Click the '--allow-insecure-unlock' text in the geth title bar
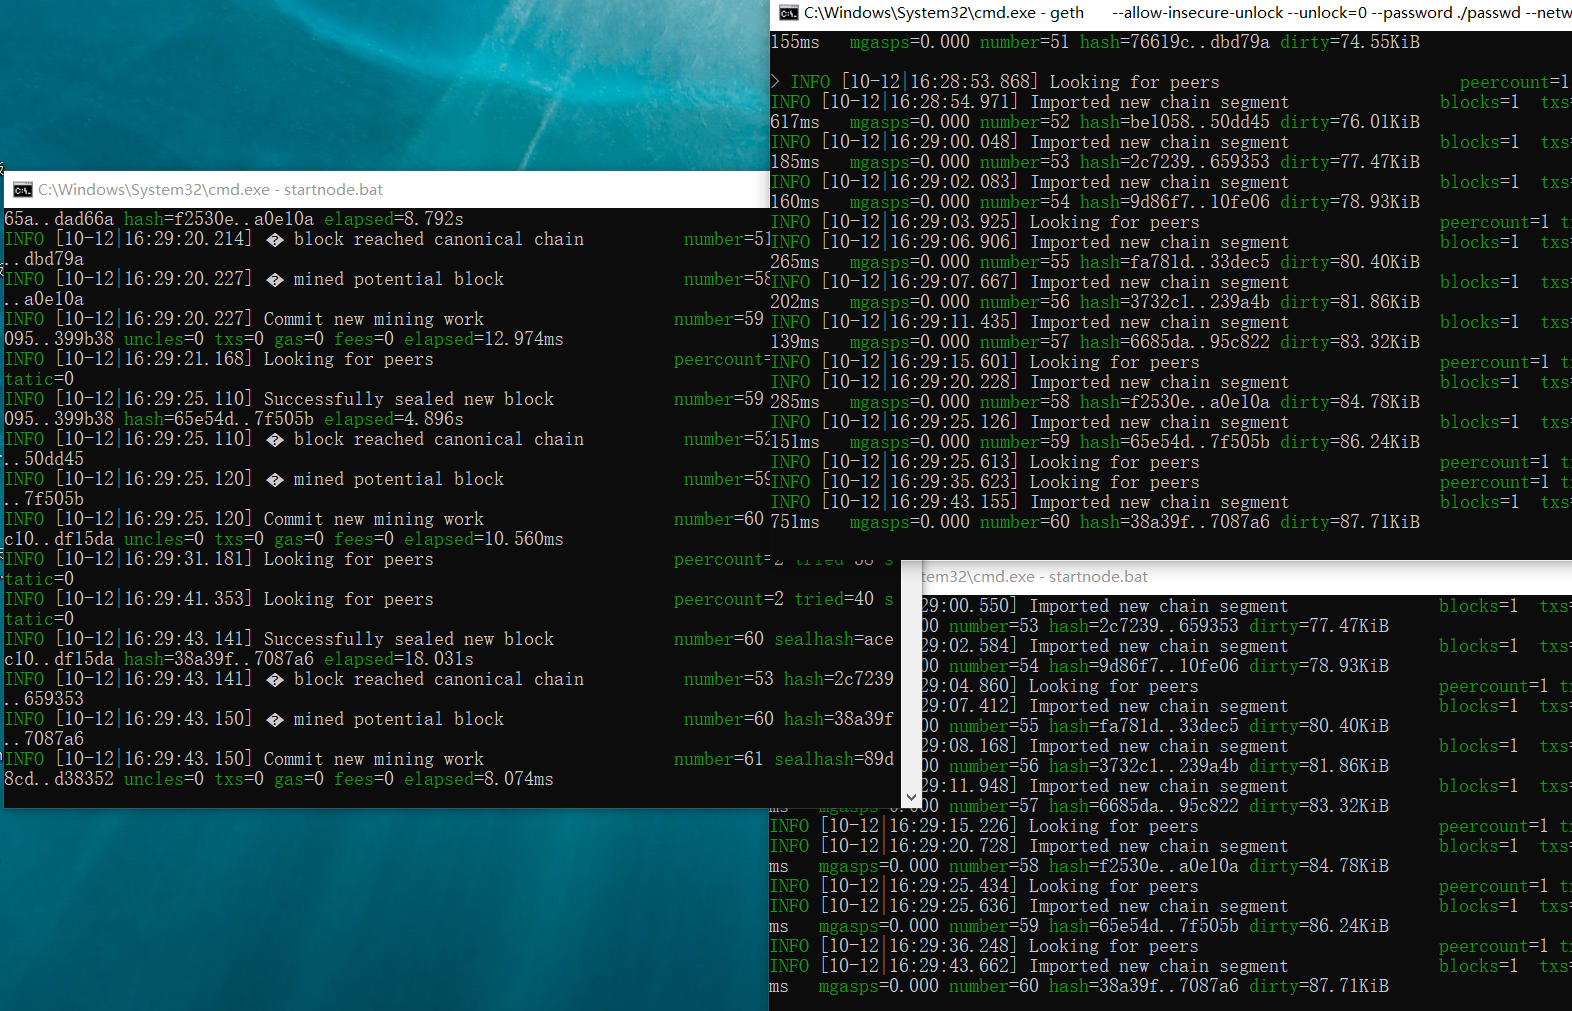 pos(1198,13)
